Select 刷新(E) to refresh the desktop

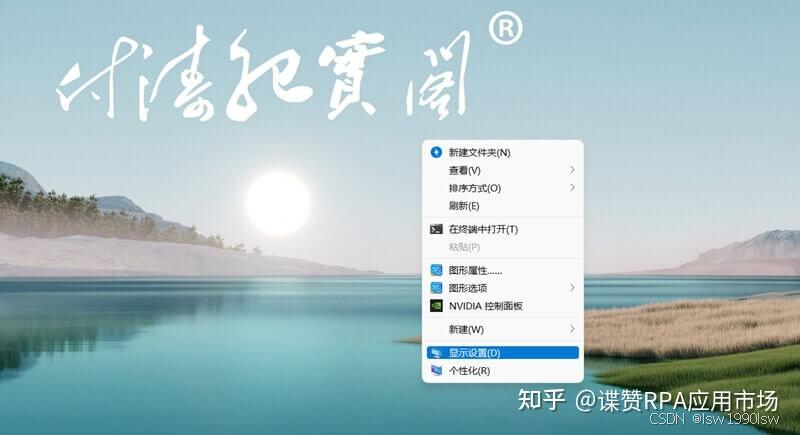coord(464,206)
